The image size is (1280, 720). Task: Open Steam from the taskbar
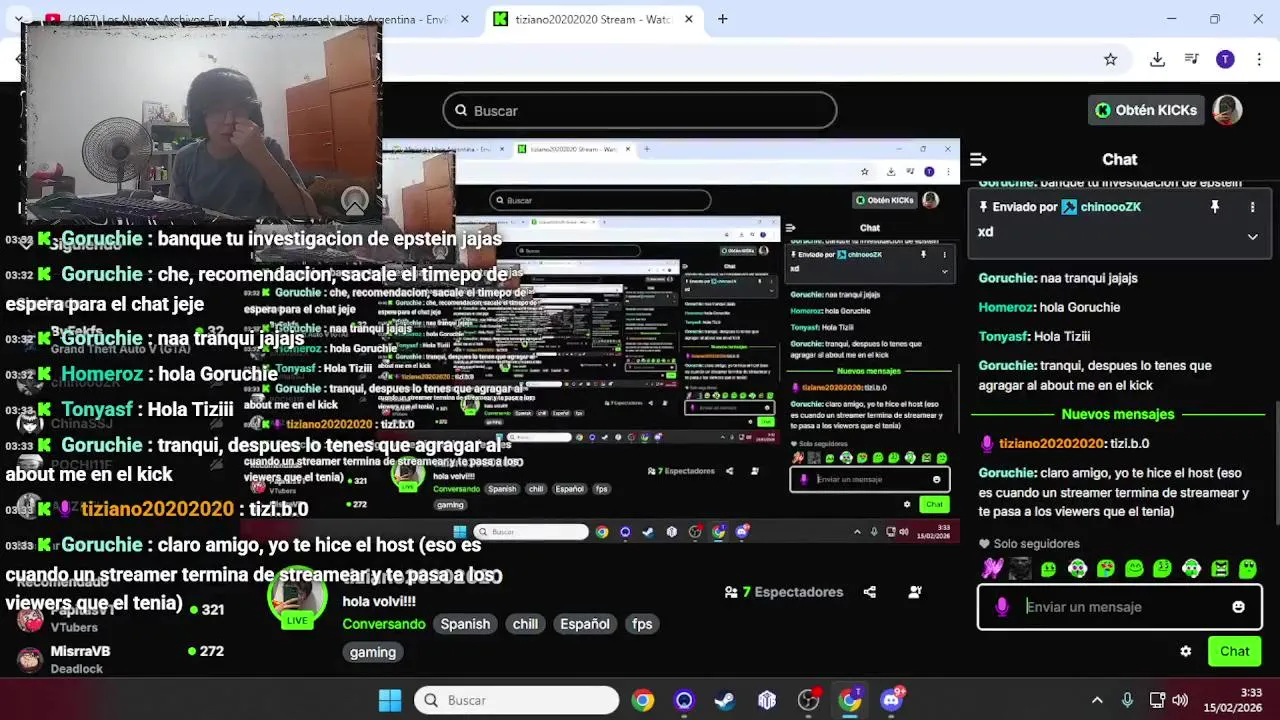725,700
